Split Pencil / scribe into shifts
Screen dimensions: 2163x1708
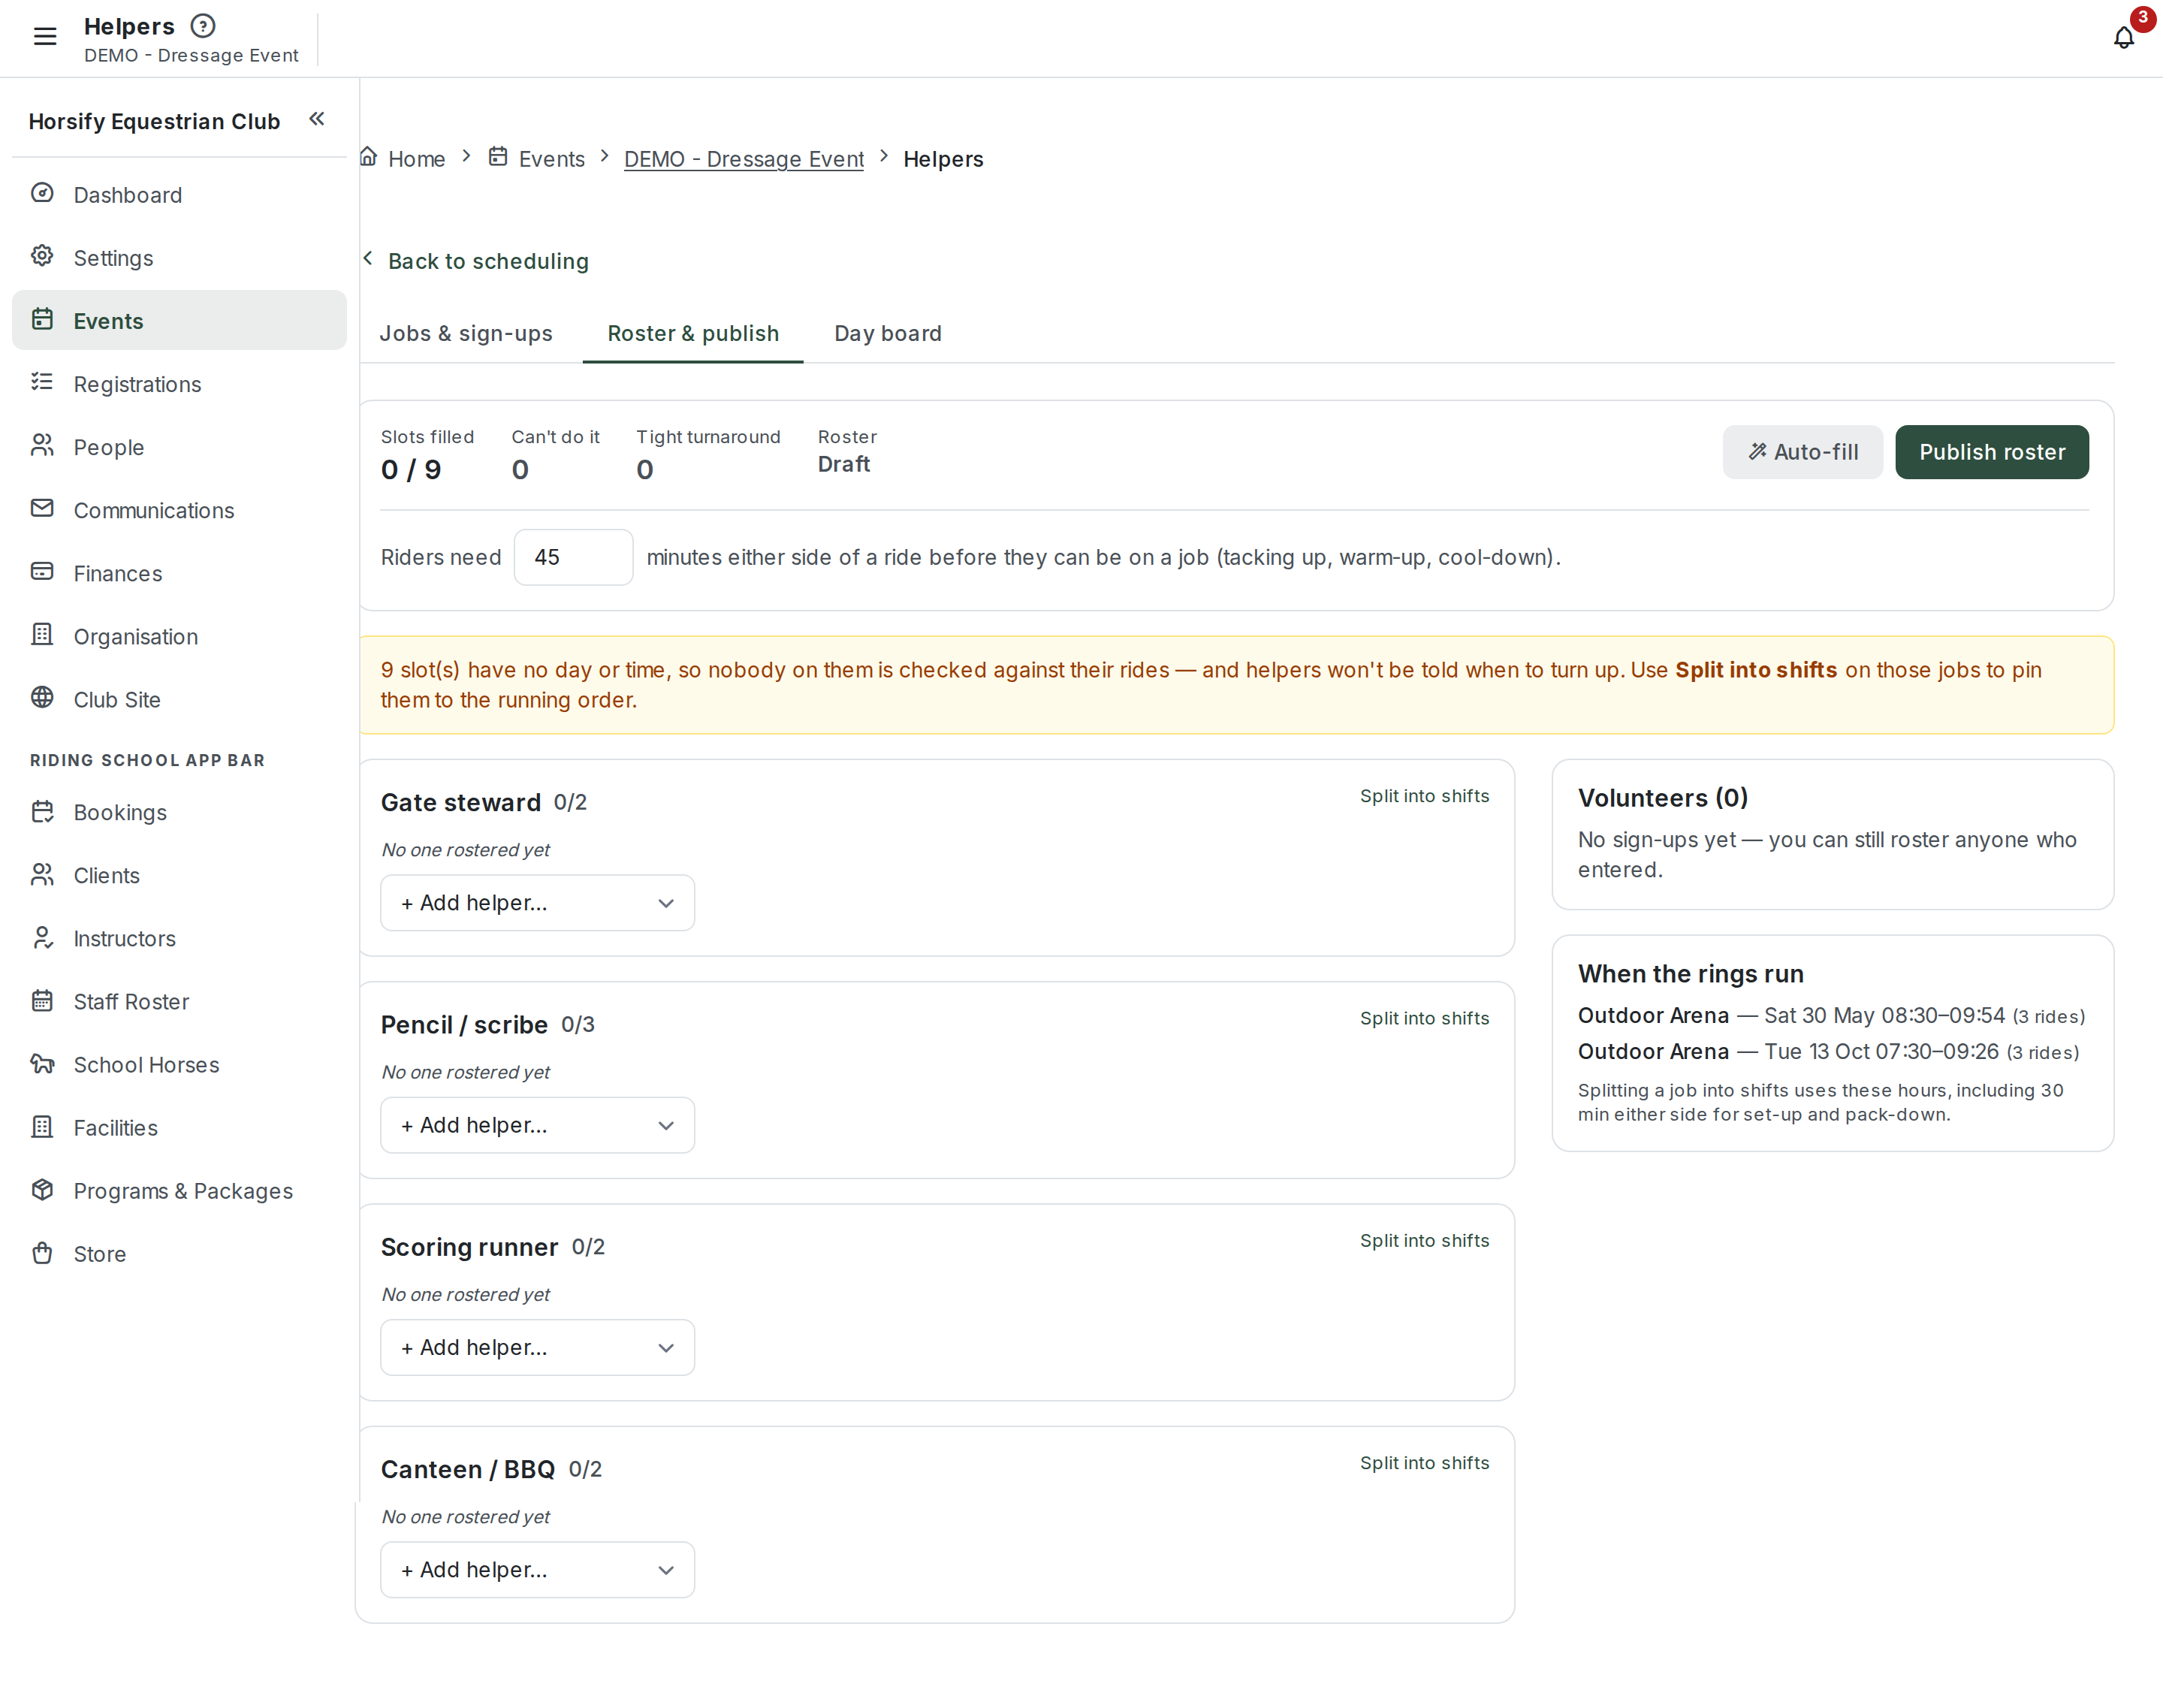pyautogui.click(x=1424, y=1018)
